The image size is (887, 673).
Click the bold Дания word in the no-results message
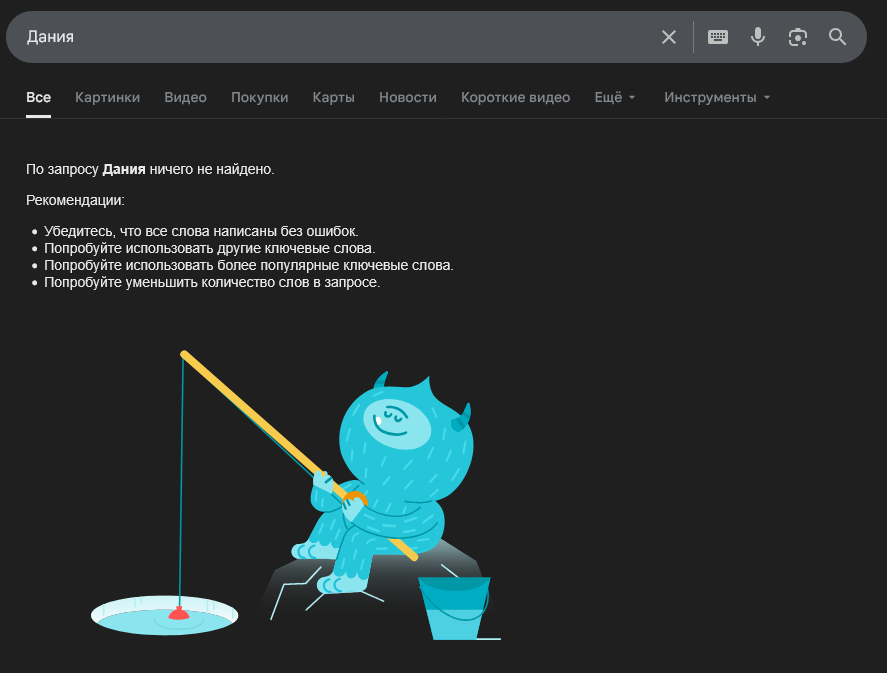pos(124,169)
